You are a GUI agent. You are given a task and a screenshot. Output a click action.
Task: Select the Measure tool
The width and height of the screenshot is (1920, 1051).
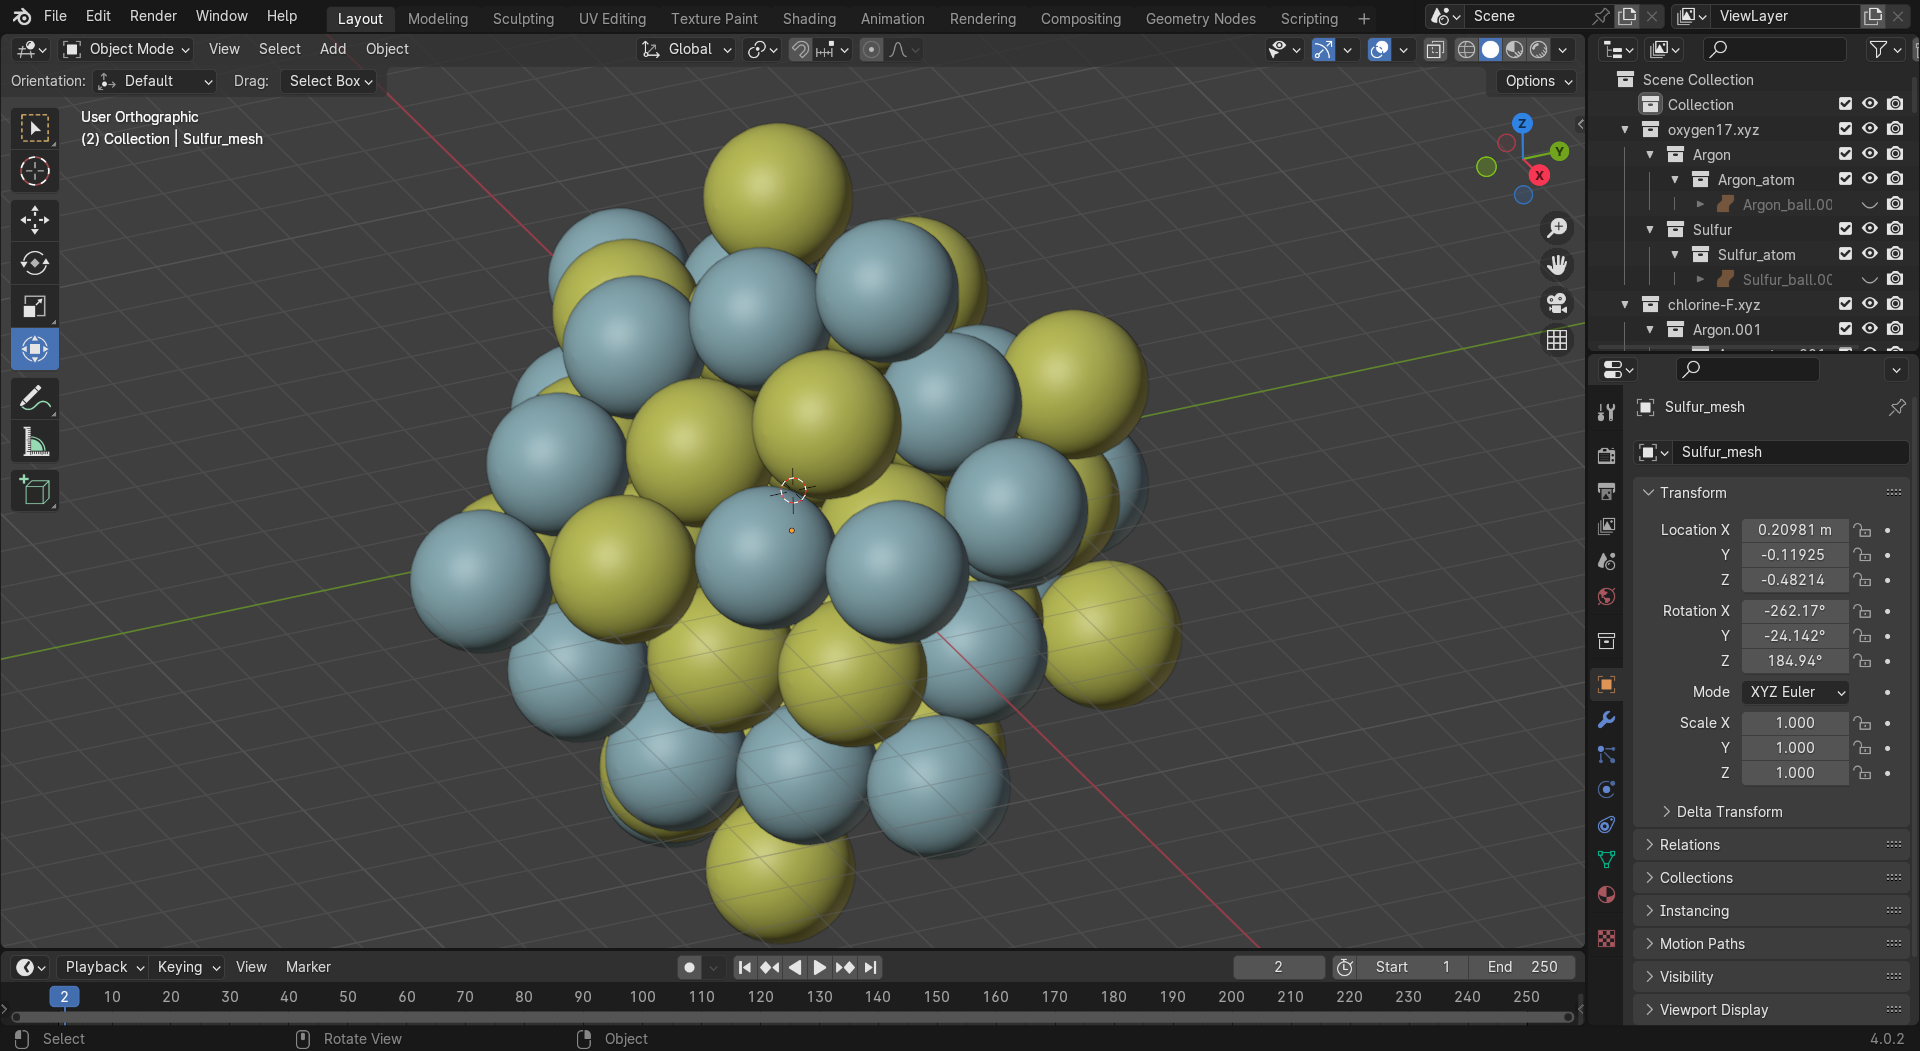35,443
